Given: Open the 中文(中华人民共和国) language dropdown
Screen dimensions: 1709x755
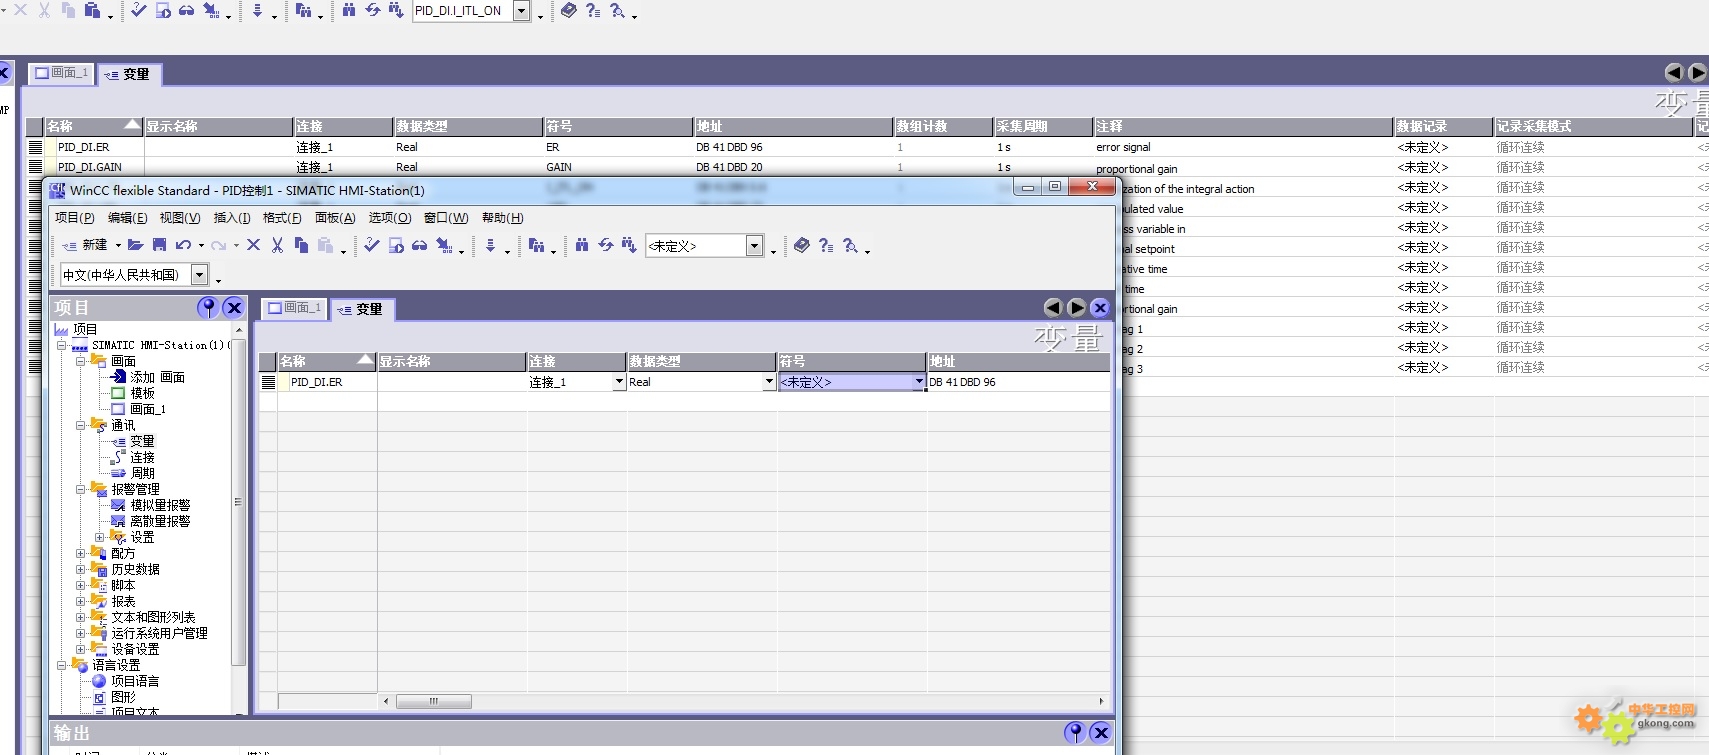Looking at the screenshot, I should [x=200, y=275].
